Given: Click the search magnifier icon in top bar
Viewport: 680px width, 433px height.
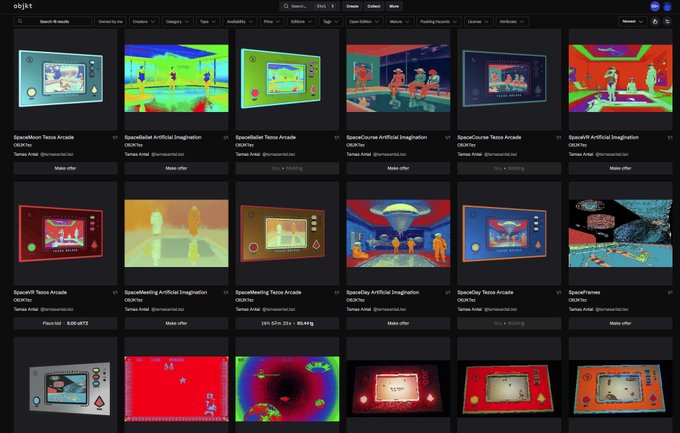Looking at the screenshot, I should (x=286, y=6).
